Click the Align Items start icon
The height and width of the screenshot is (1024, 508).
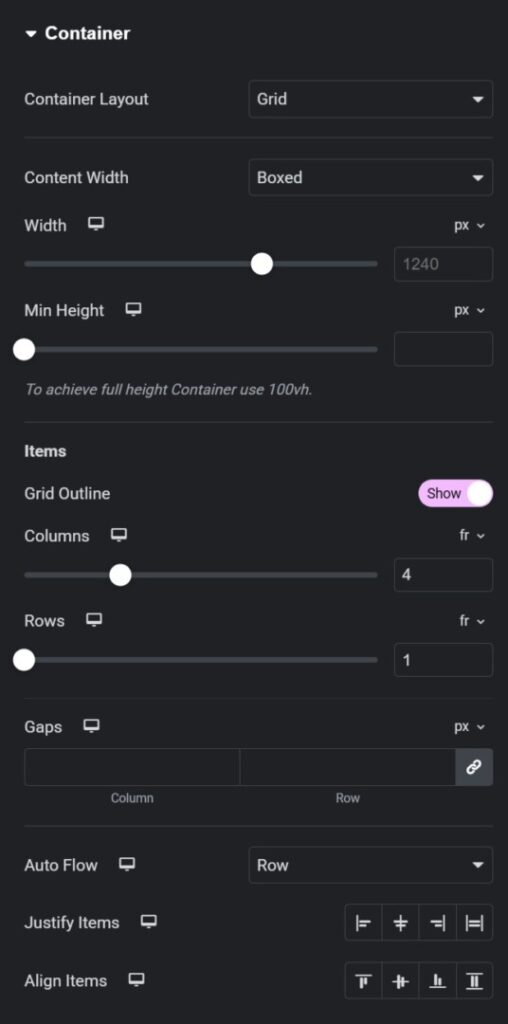363,980
